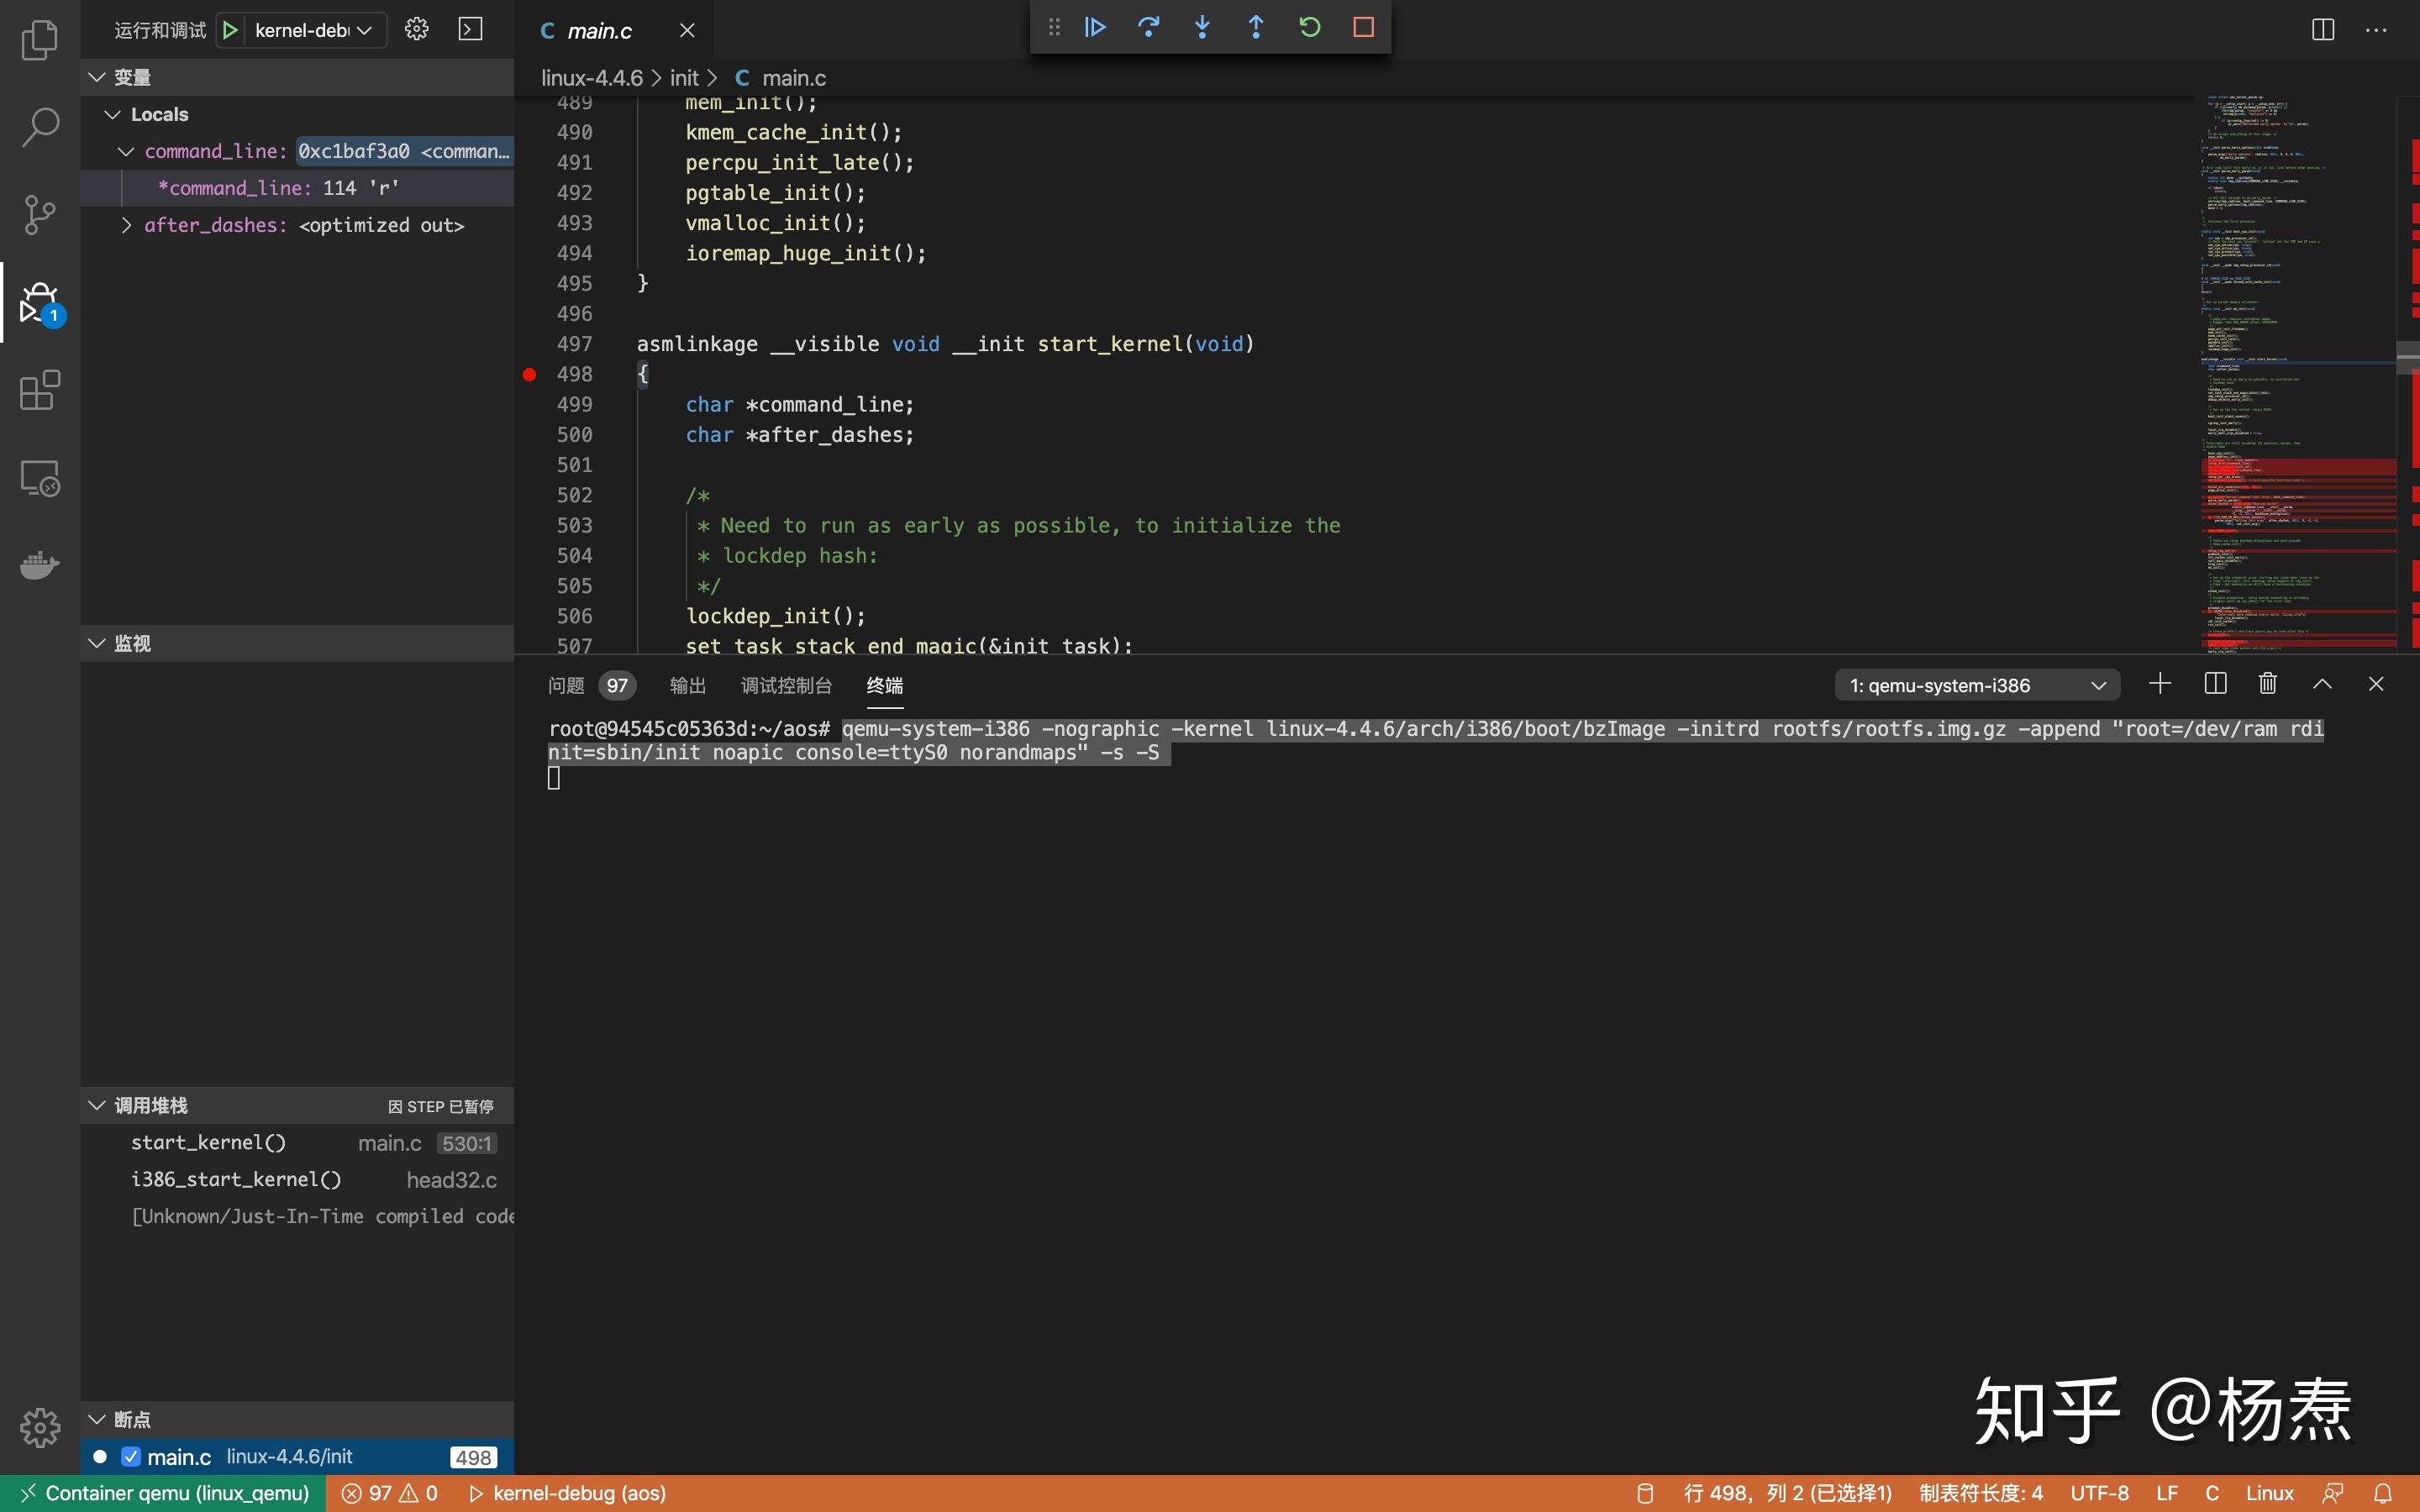
Task: Select i386_start_kernel() call stack frame
Action: tap(236, 1180)
